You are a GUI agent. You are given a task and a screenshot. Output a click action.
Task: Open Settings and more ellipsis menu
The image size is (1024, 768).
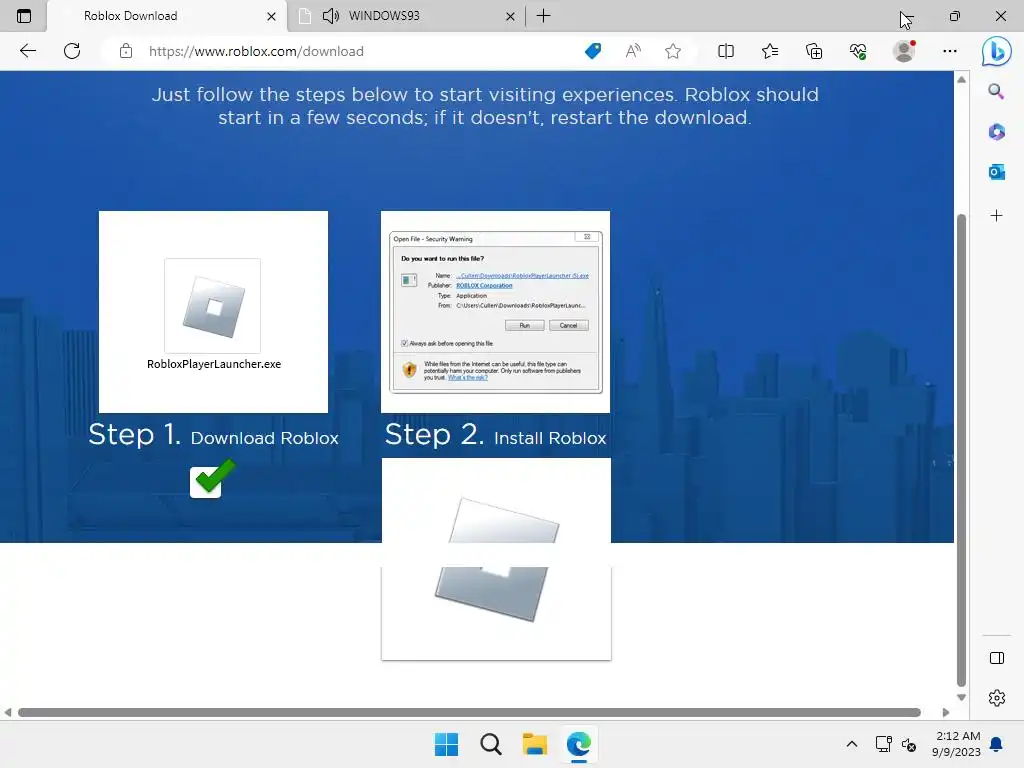click(x=950, y=51)
